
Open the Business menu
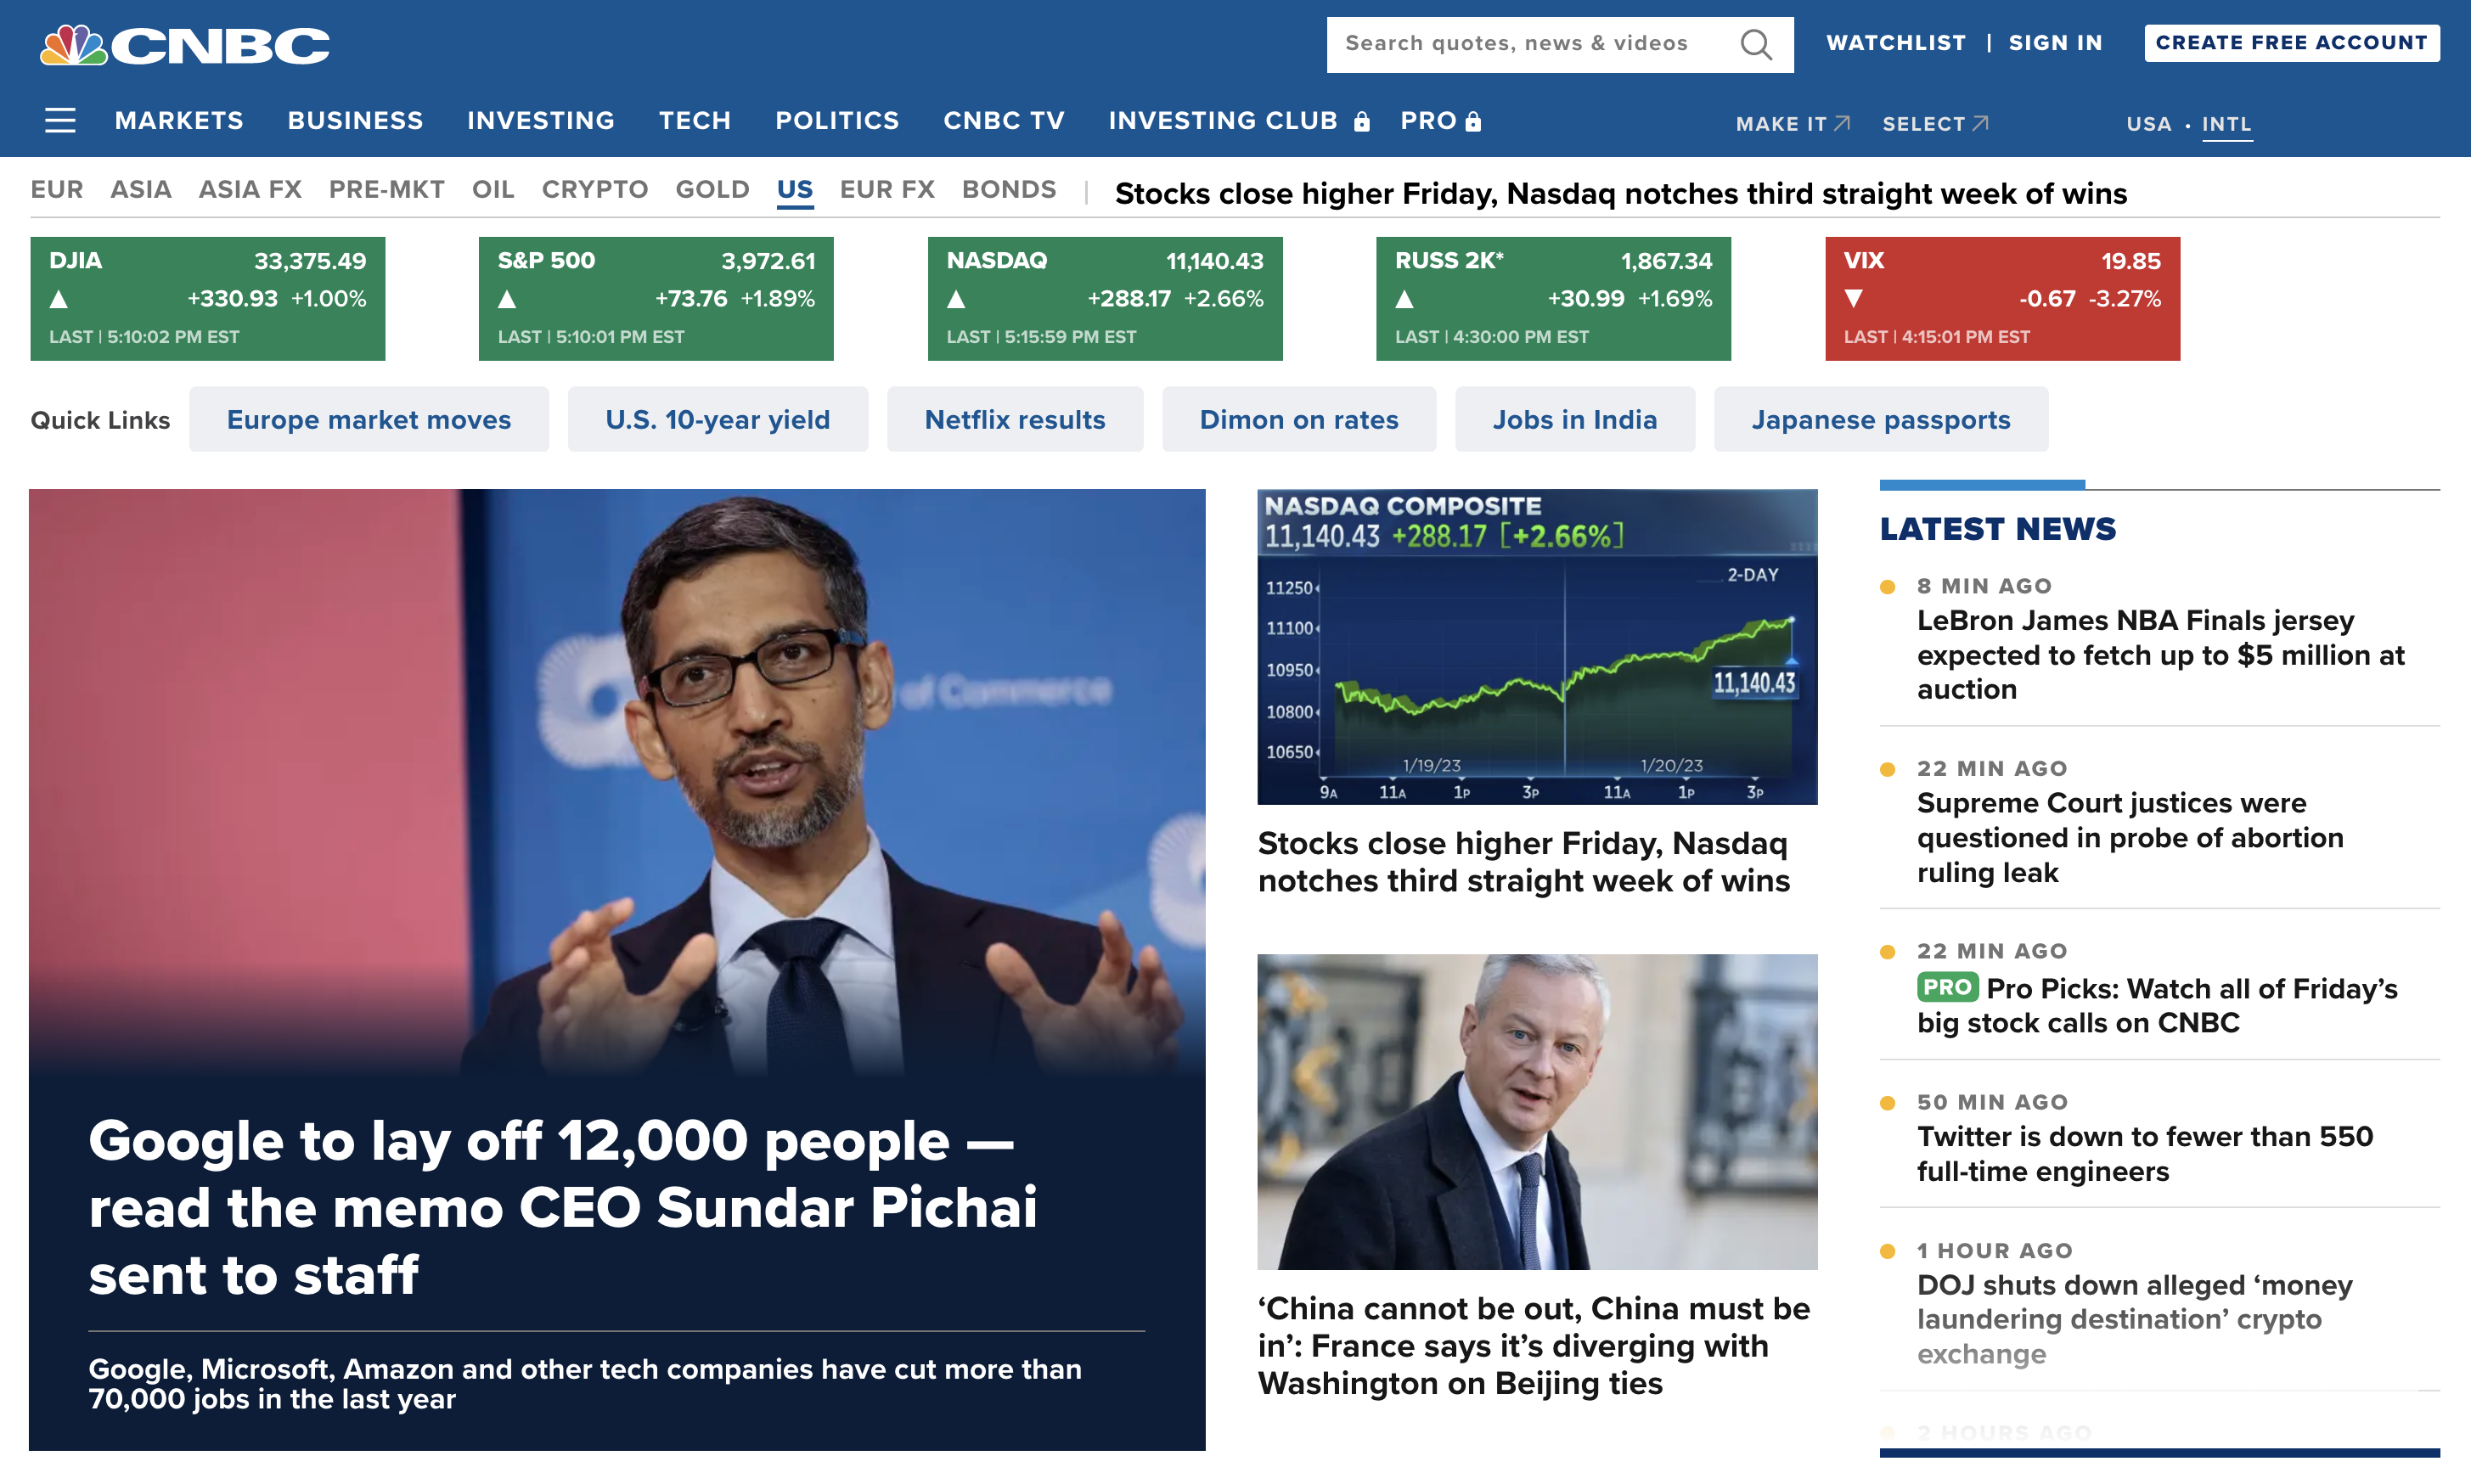coord(355,121)
